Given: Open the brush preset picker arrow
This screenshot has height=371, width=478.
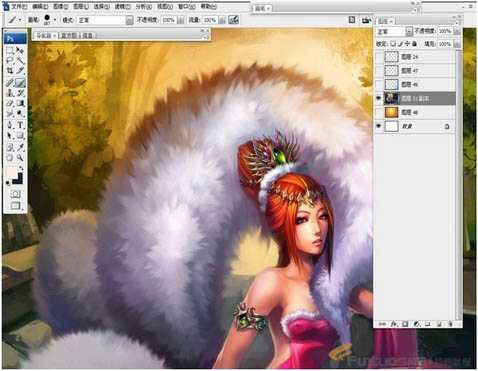Looking at the screenshot, I should coord(55,20).
